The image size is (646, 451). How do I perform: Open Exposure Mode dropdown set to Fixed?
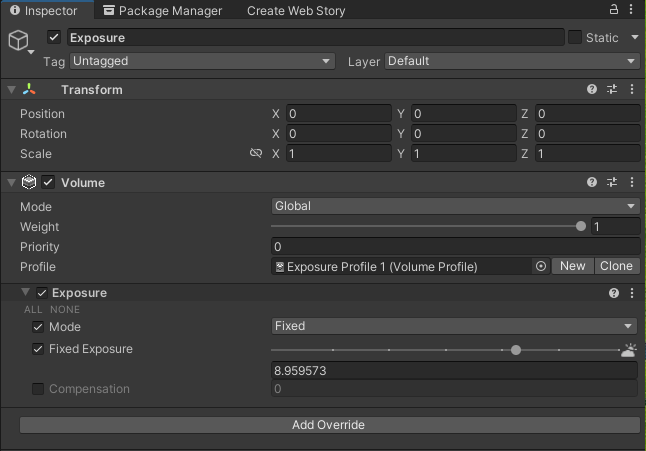pos(454,326)
